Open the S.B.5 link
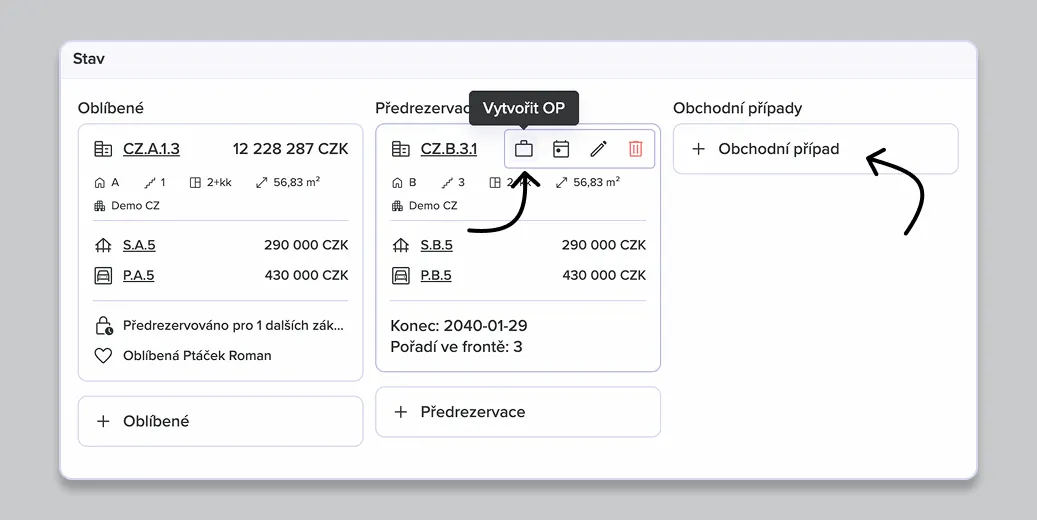The image size is (1037, 520). point(436,245)
